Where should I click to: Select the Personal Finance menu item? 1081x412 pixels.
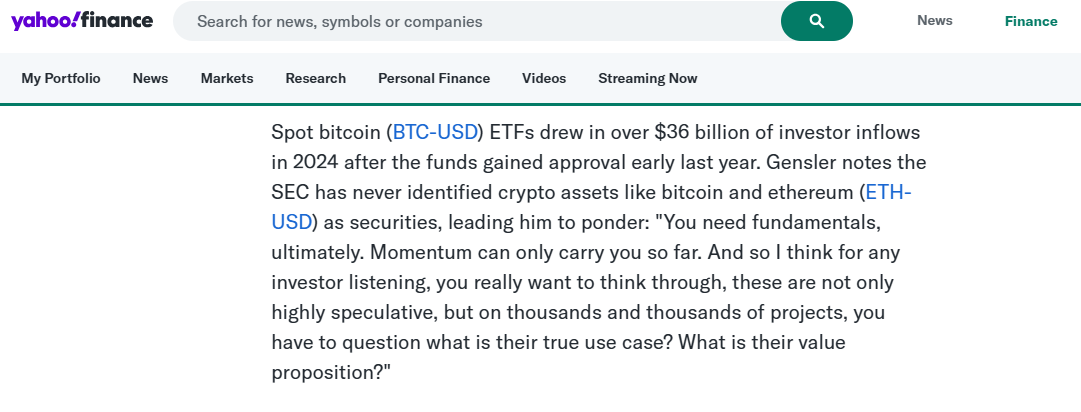434,79
